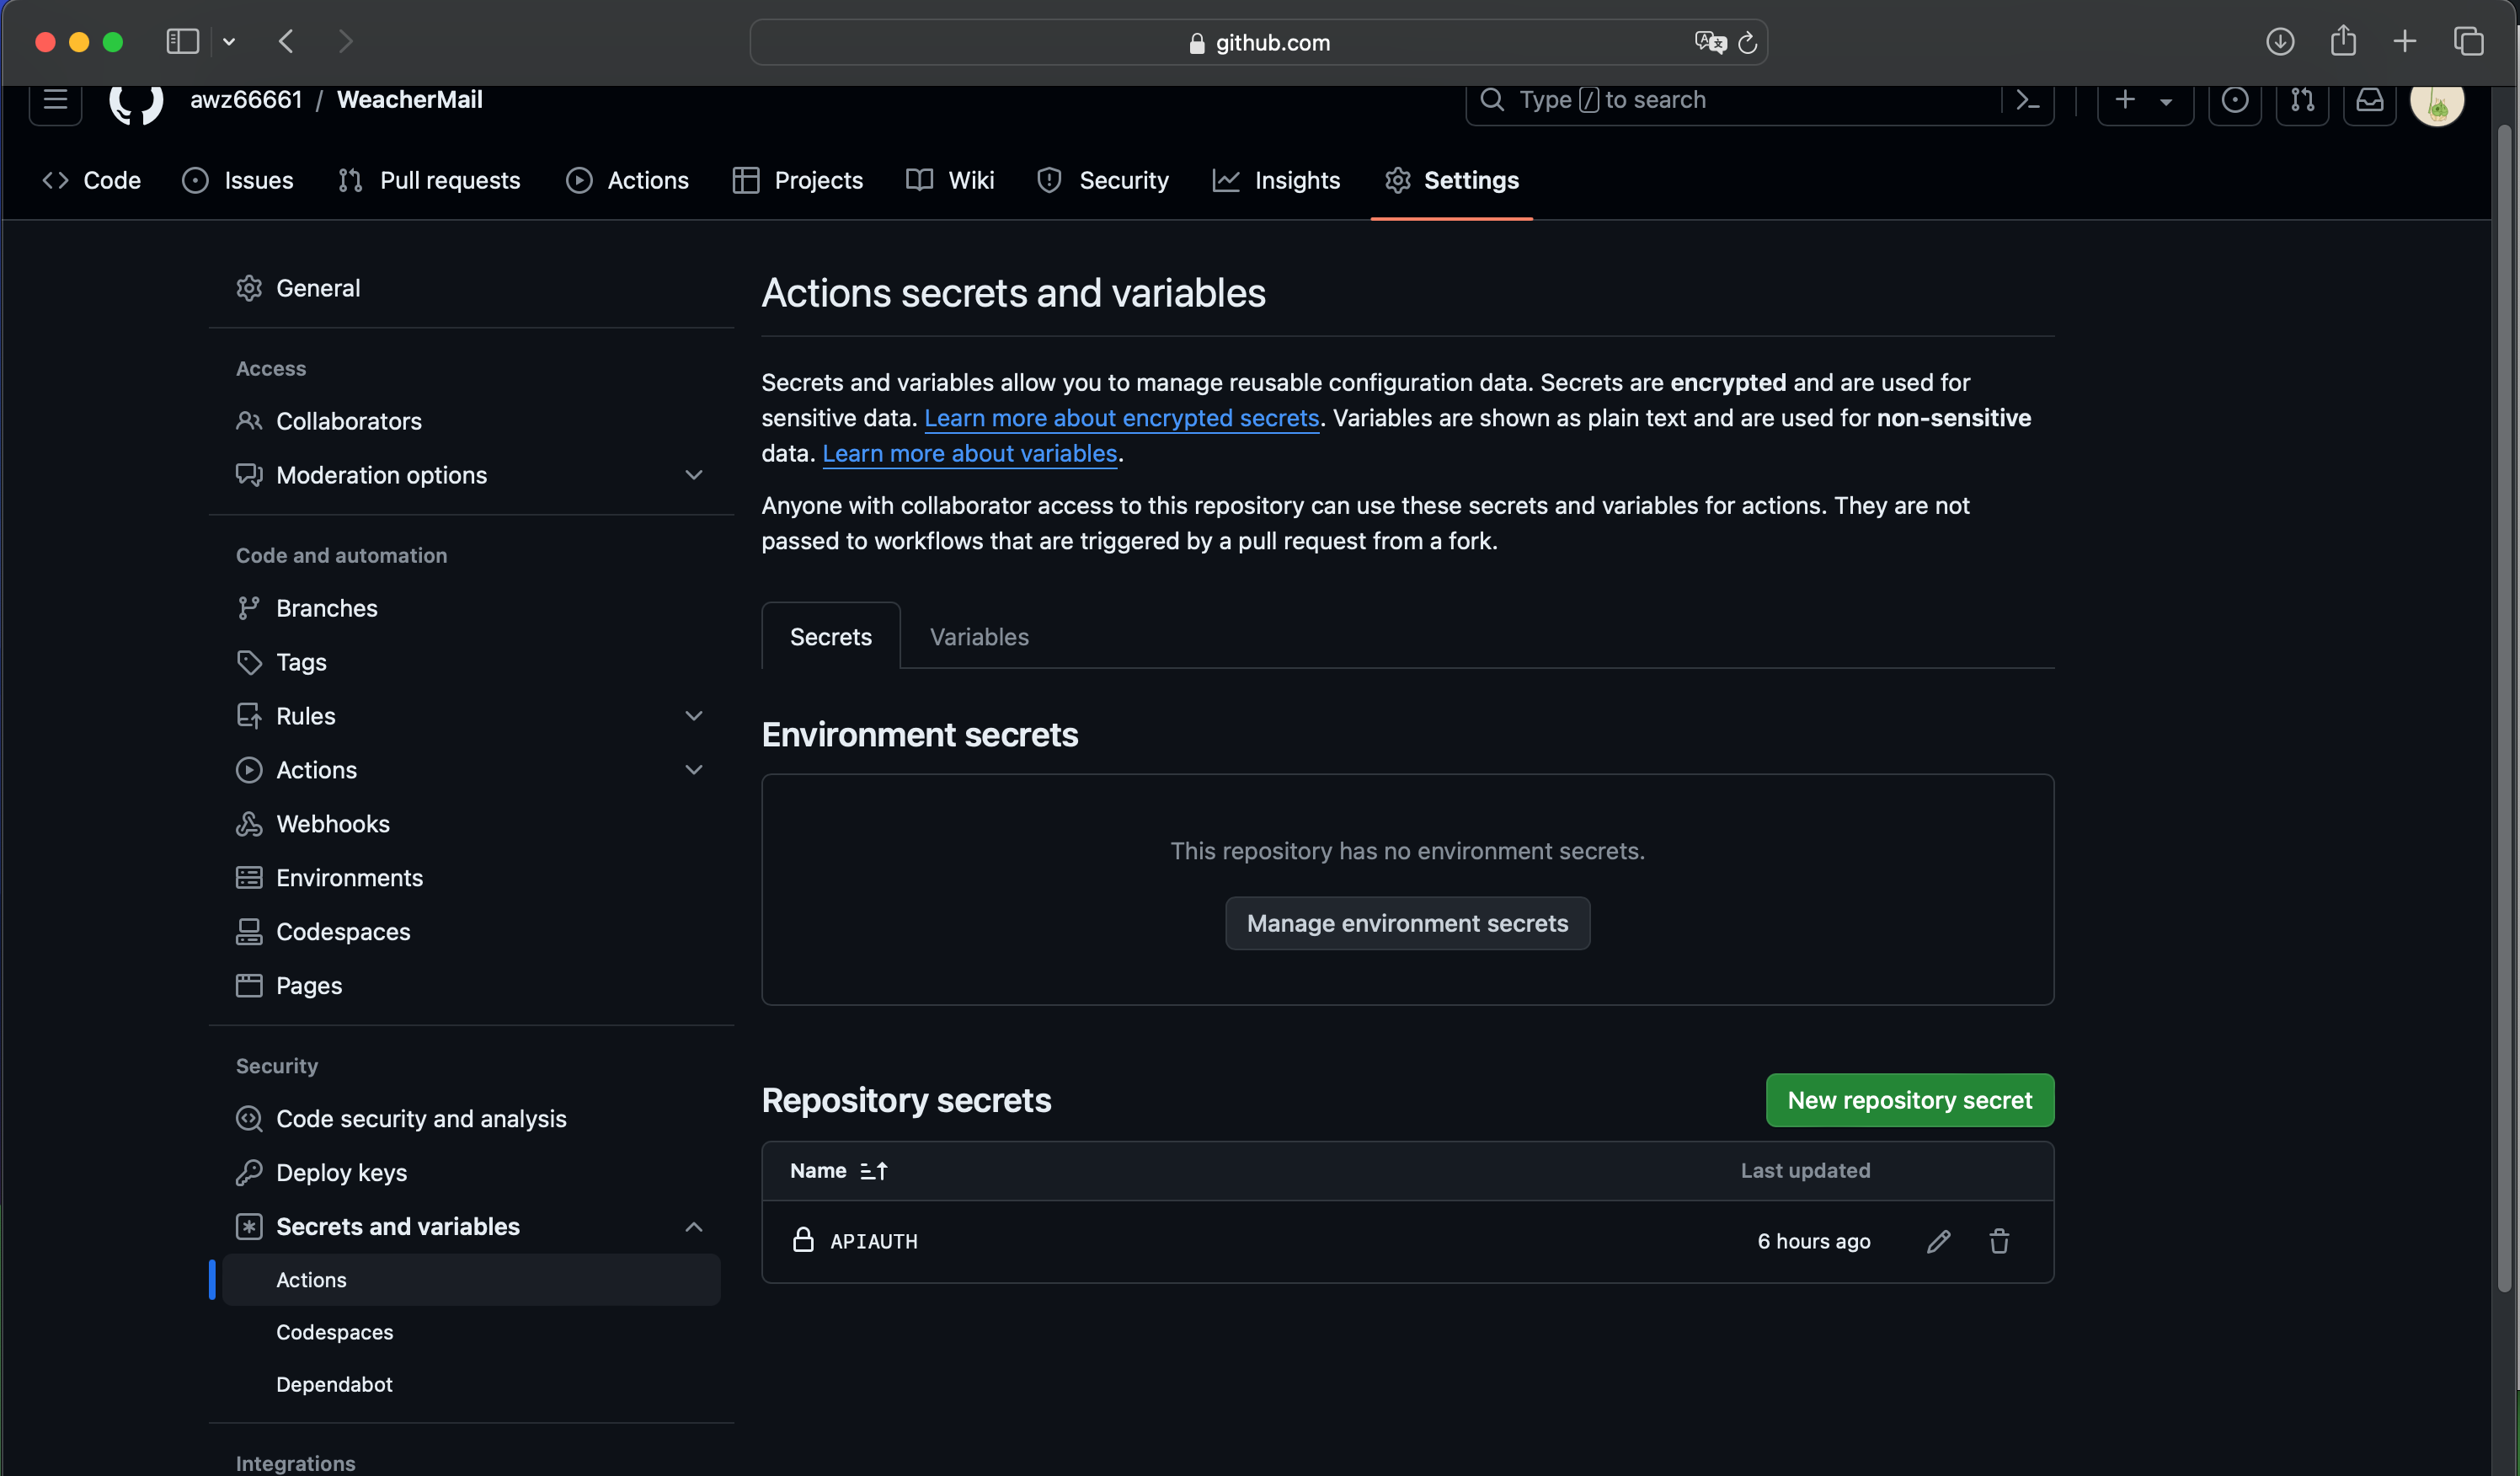Open Code security and analysis
This screenshot has height=1476, width=2520.
click(x=471, y=1119)
